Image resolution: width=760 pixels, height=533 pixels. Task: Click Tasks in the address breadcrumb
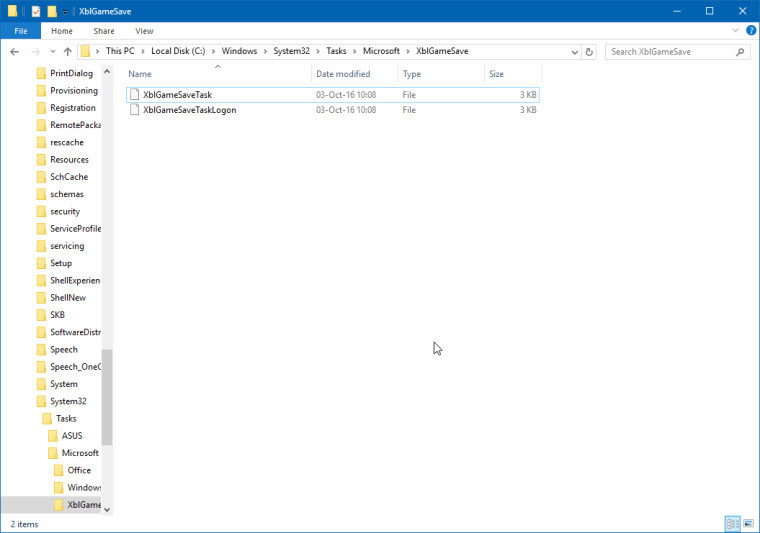[x=336, y=51]
